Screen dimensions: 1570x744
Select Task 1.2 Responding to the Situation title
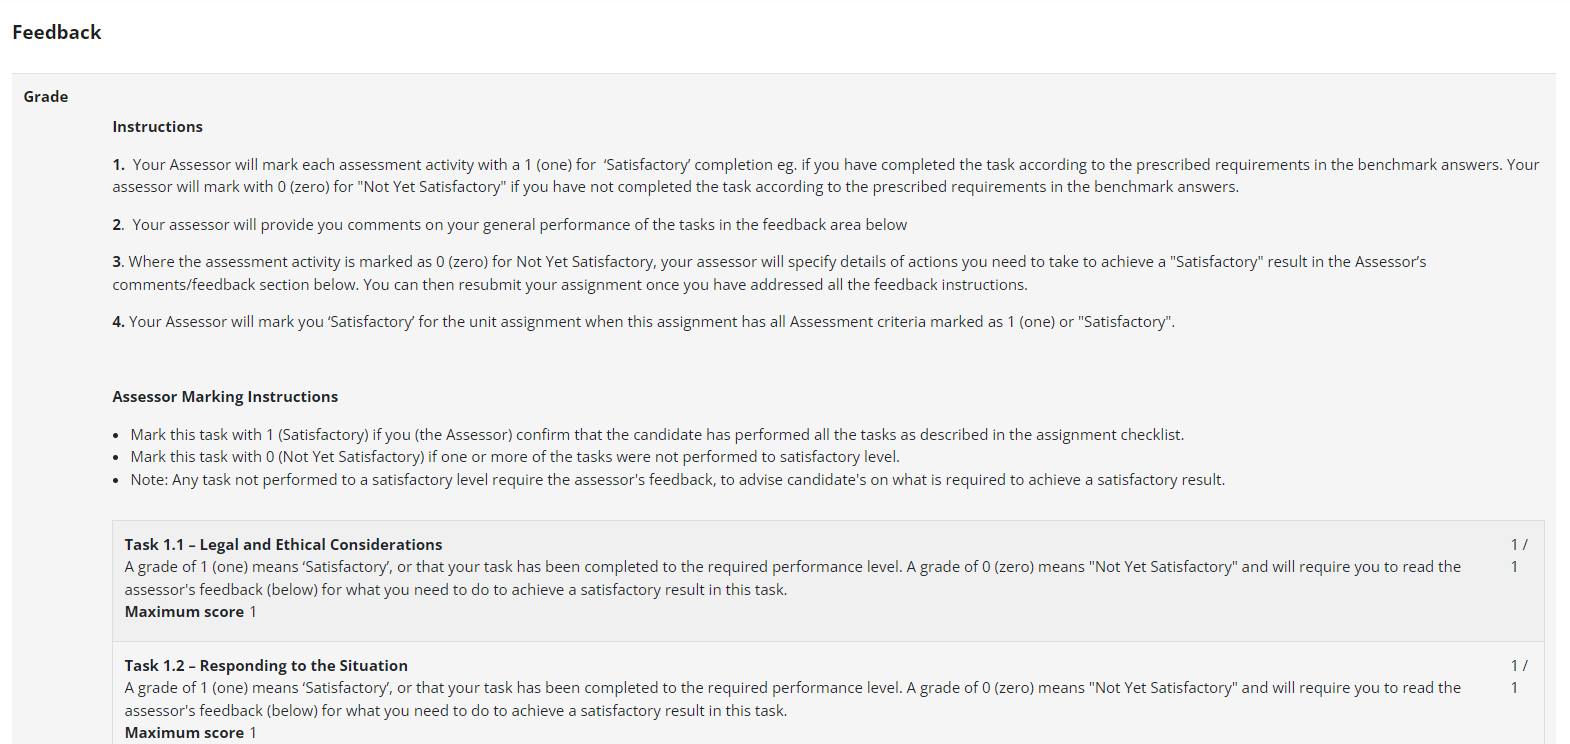point(266,666)
